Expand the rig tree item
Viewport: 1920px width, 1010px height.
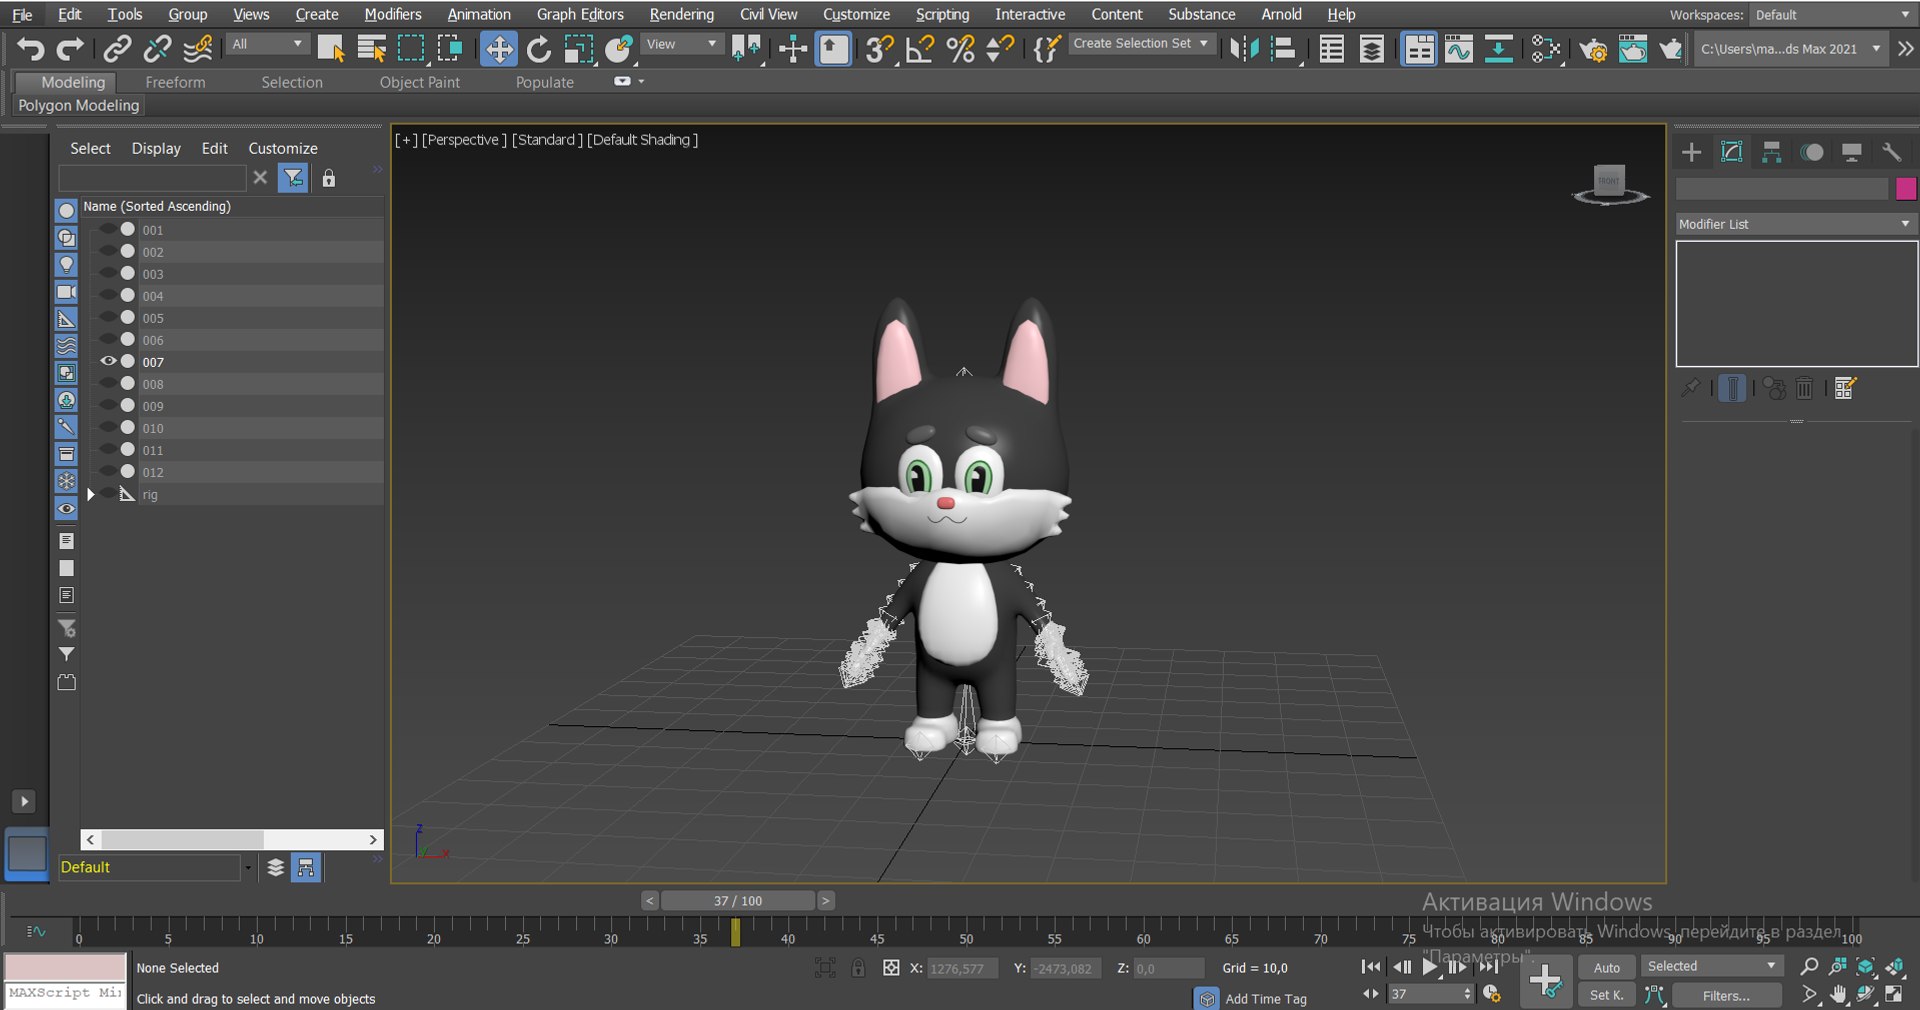click(x=91, y=494)
